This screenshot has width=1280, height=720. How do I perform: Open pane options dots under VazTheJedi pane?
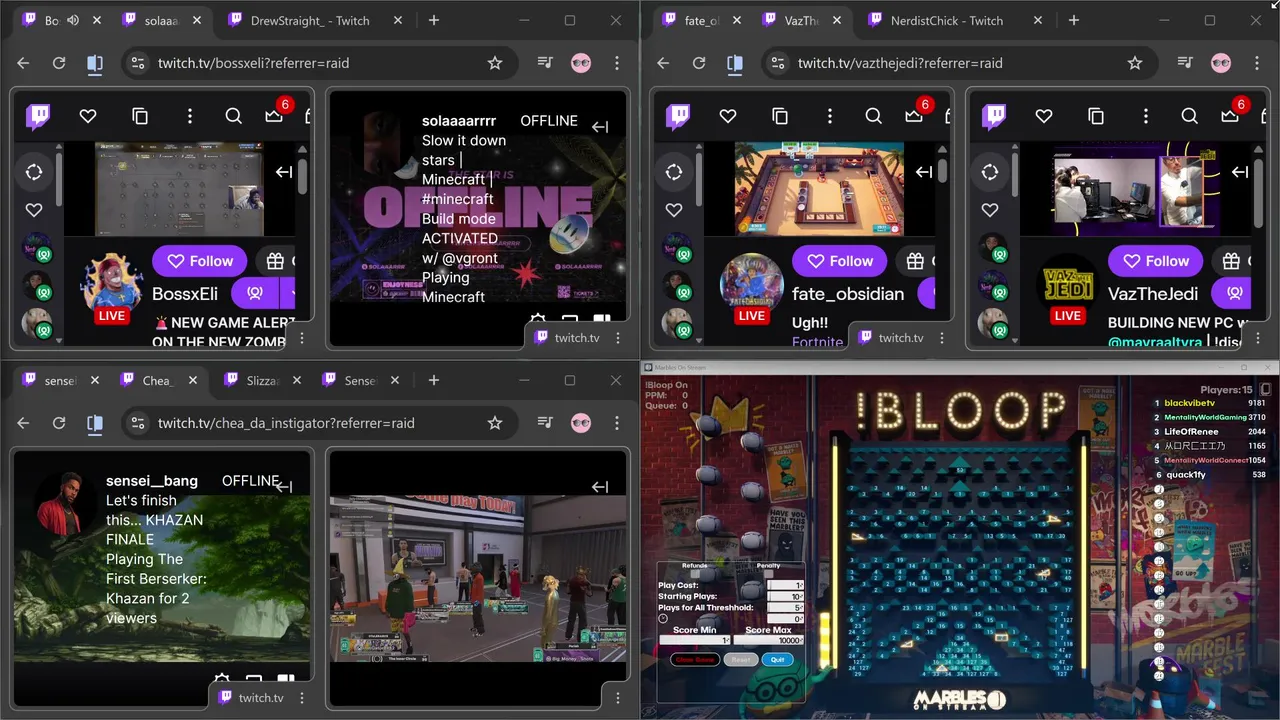[x=1258, y=337]
